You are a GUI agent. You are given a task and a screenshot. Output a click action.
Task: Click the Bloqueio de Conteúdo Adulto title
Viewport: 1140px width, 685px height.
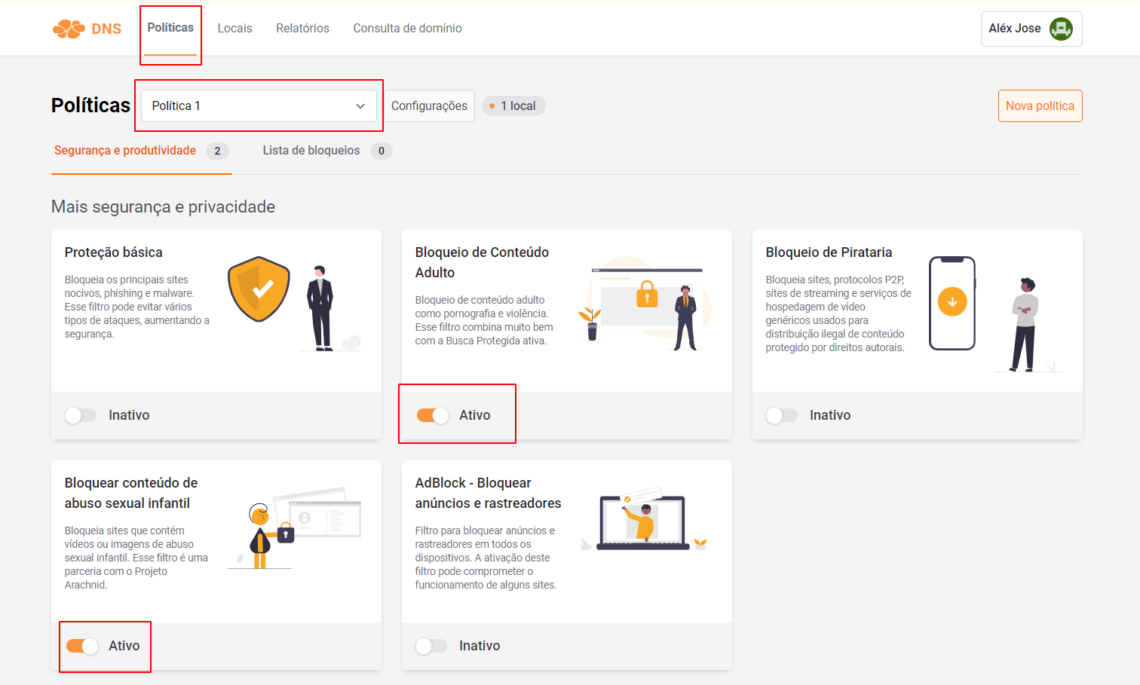point(482,263)
